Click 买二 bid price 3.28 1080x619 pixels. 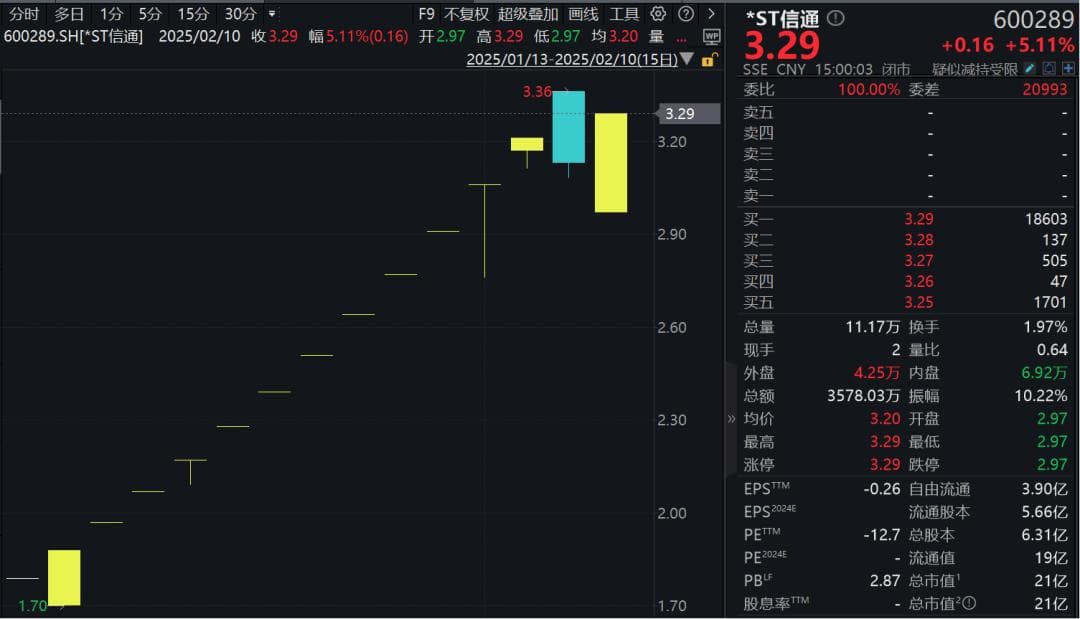point(919,240)
